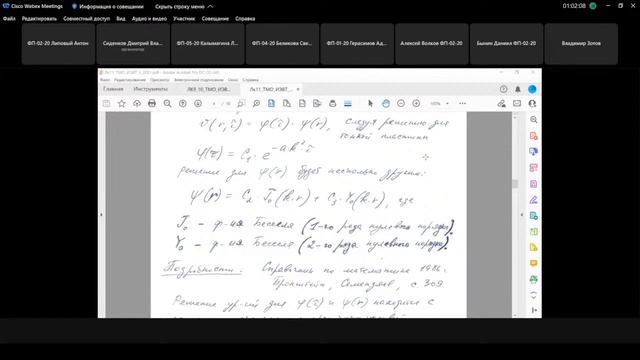Open the yellow comment bubble tool

point(533,263)
